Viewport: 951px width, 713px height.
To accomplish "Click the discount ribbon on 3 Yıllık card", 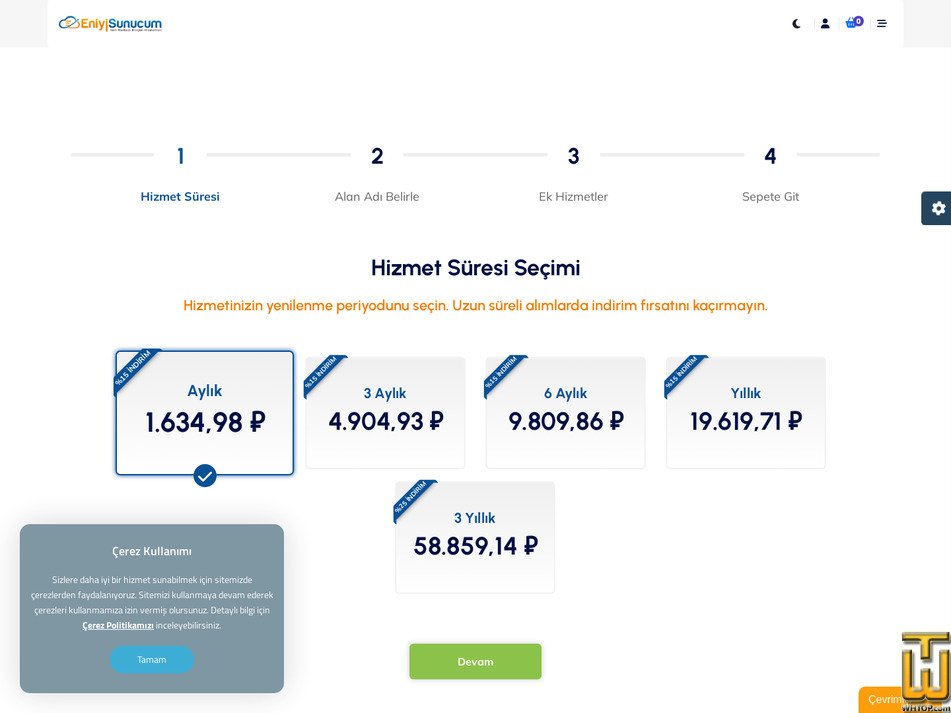I will point(411,498).
